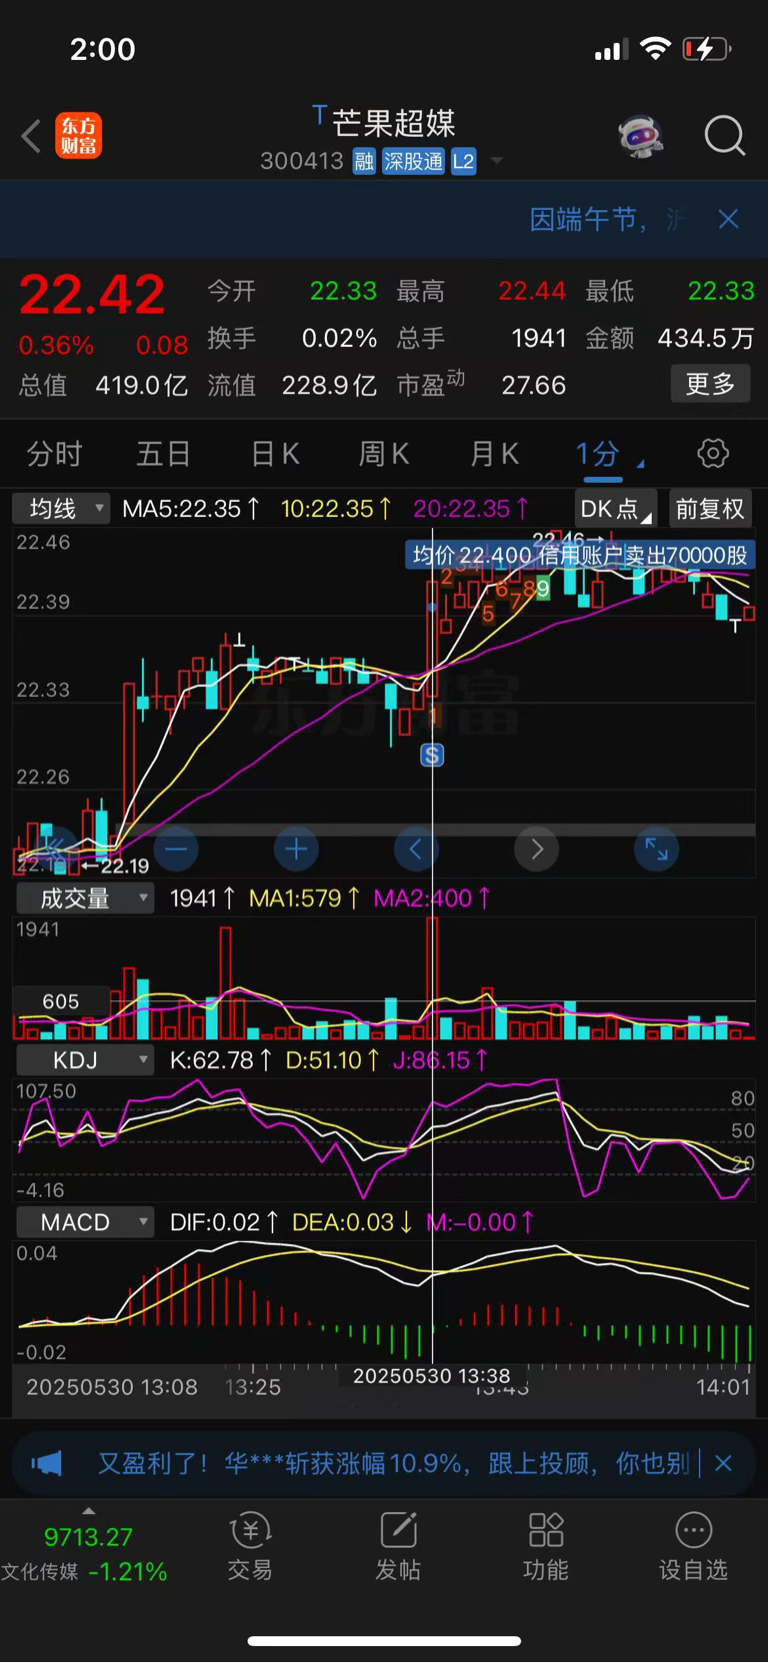
Task: Close the 因端午节 announcement banner
Action: click(728, 219)
